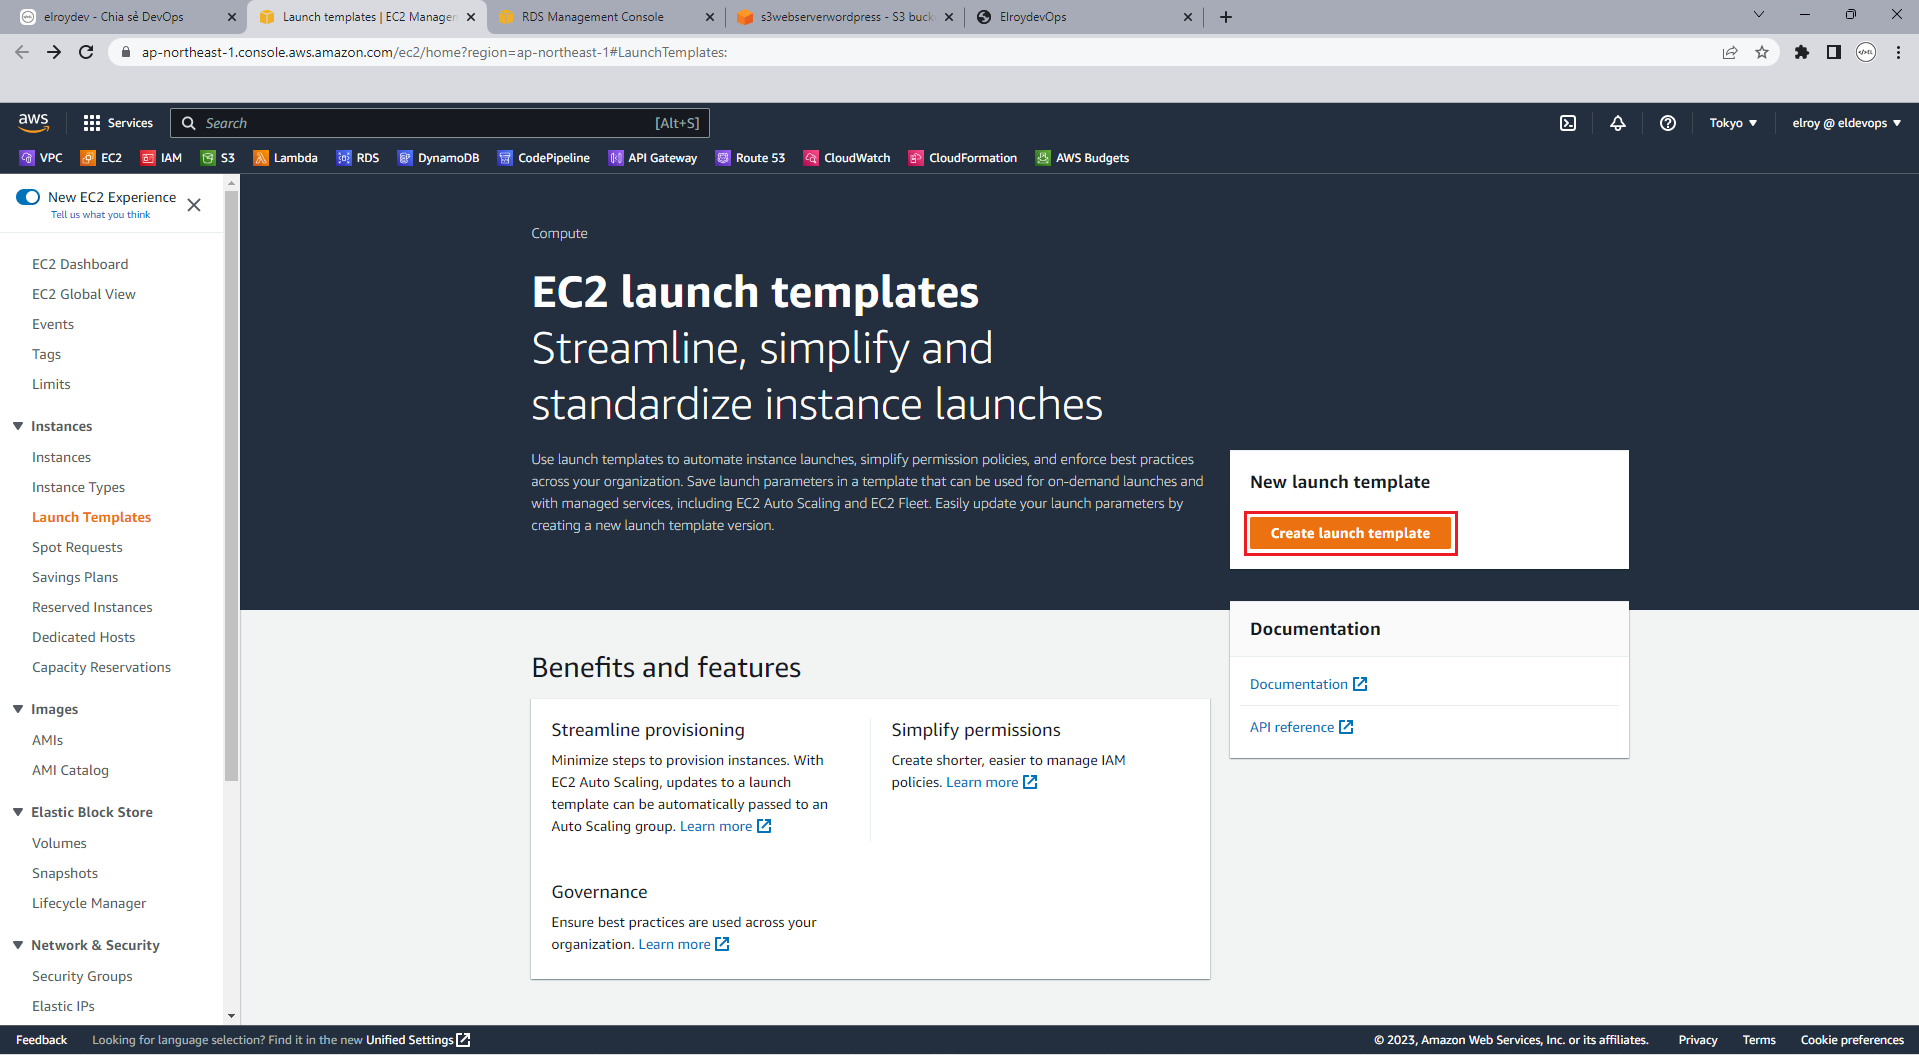This screenshot has width=1919, height=1055.
Task: Reload the page with browser refresh icon
Action: tap(86, 52)
